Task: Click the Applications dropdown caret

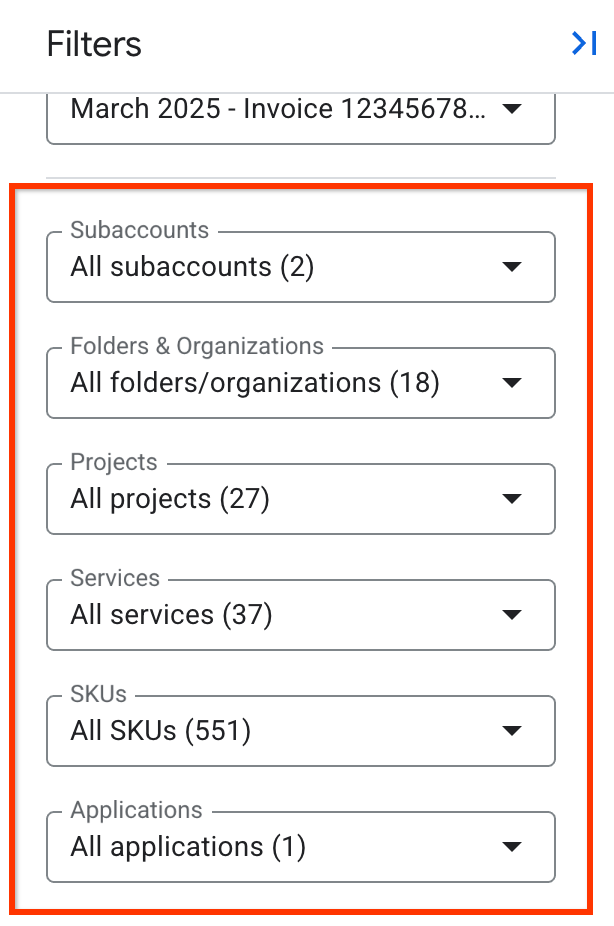Action: (x=511, y=847)
